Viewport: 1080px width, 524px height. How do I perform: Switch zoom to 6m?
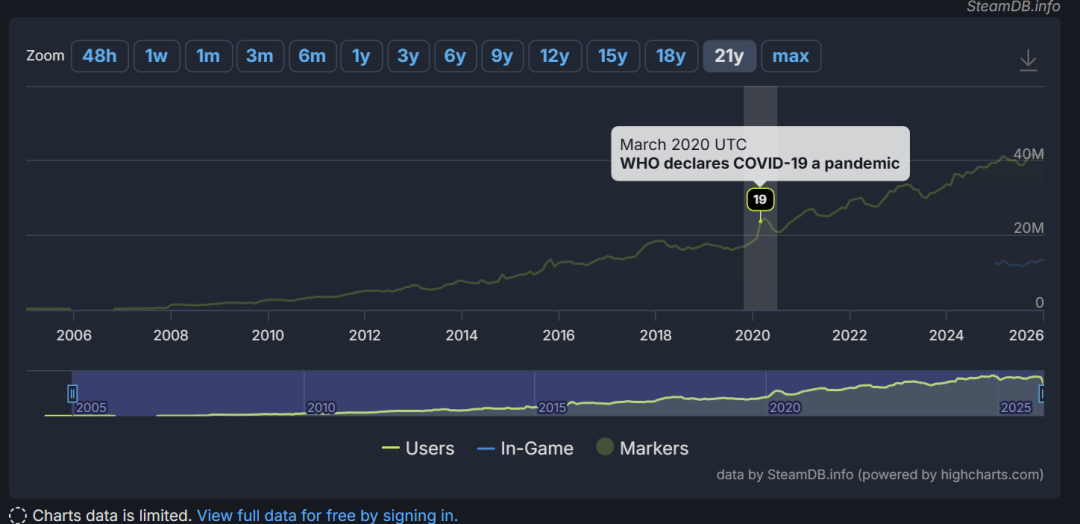pyautogui.click(x=313, y=56)
